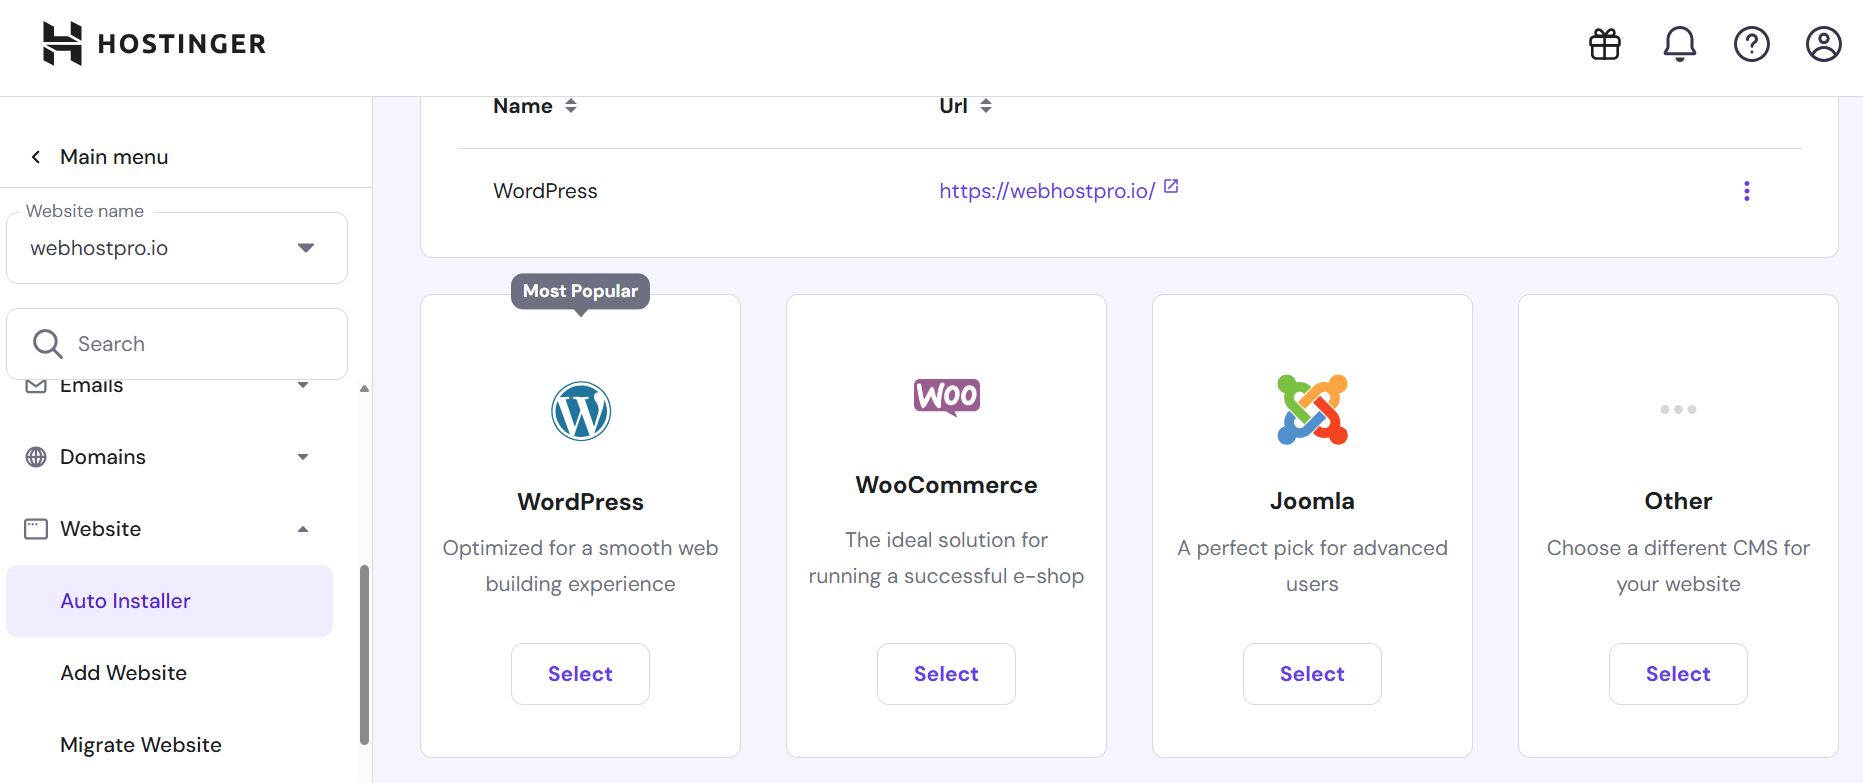Click the Joomla logo

[1313, 410]
